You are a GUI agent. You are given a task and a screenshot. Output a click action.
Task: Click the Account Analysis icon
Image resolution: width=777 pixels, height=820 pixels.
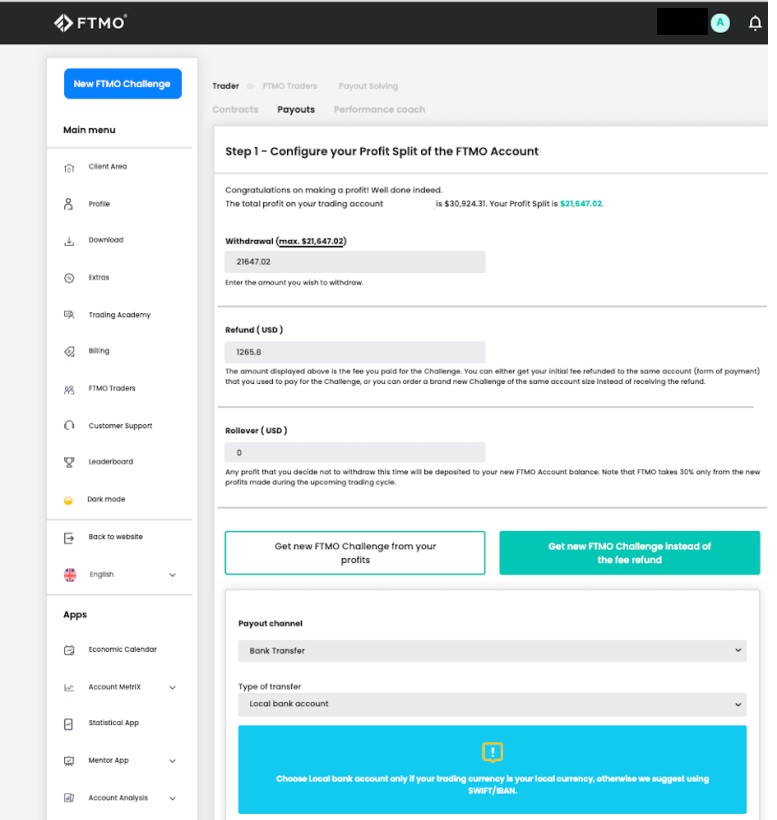[69, 798]
